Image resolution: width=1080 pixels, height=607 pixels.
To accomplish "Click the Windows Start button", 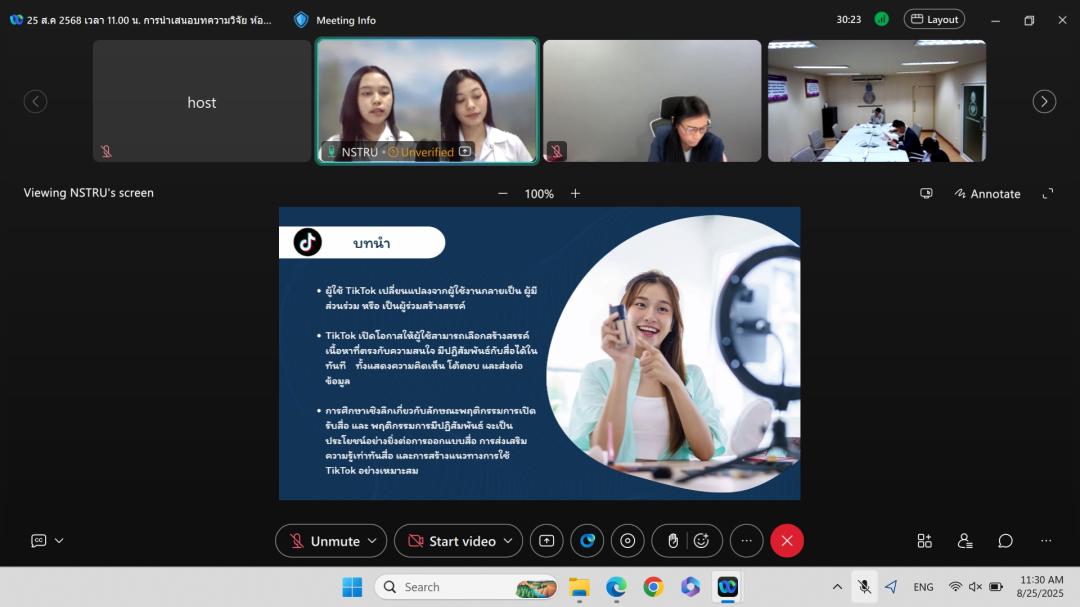I will click(x=352, y=587).
